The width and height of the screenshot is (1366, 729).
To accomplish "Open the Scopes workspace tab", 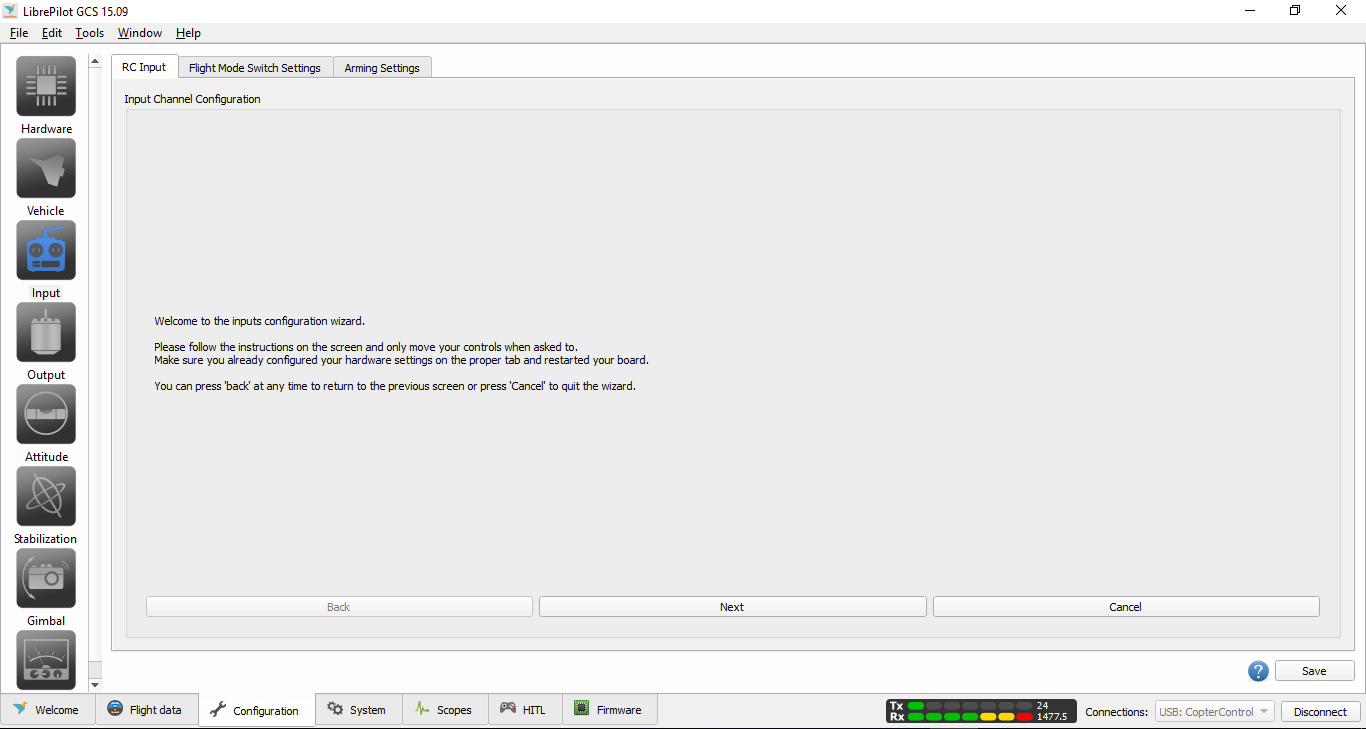I will coord(444,710).
